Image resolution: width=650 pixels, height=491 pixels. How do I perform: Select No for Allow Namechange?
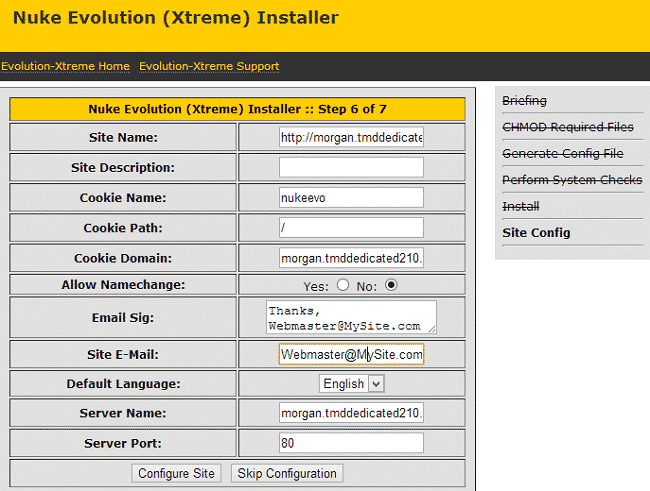(391, 285)
